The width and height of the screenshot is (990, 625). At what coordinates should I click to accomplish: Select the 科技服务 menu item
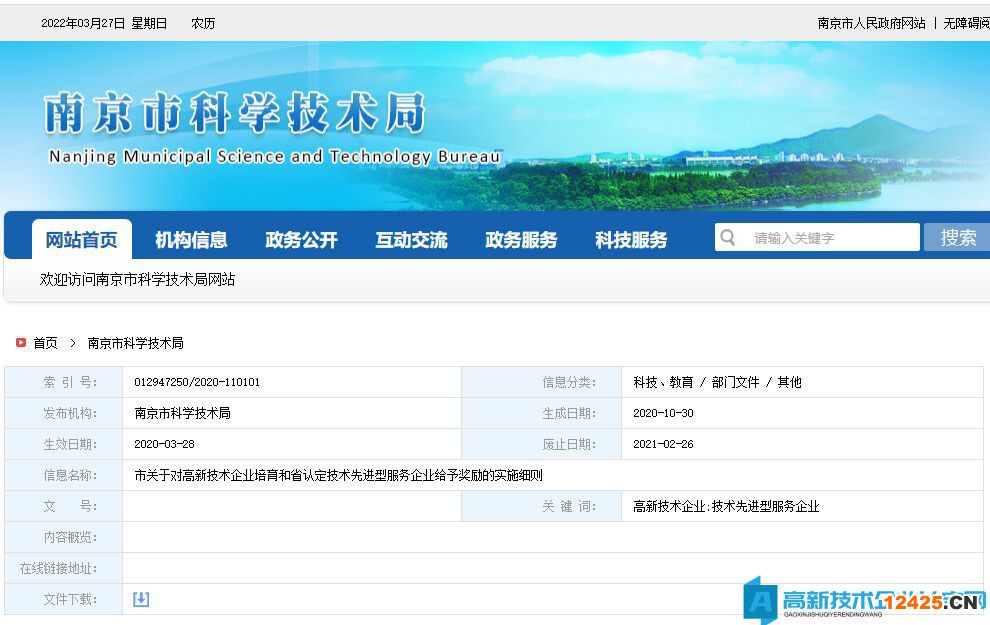point(631,240)
